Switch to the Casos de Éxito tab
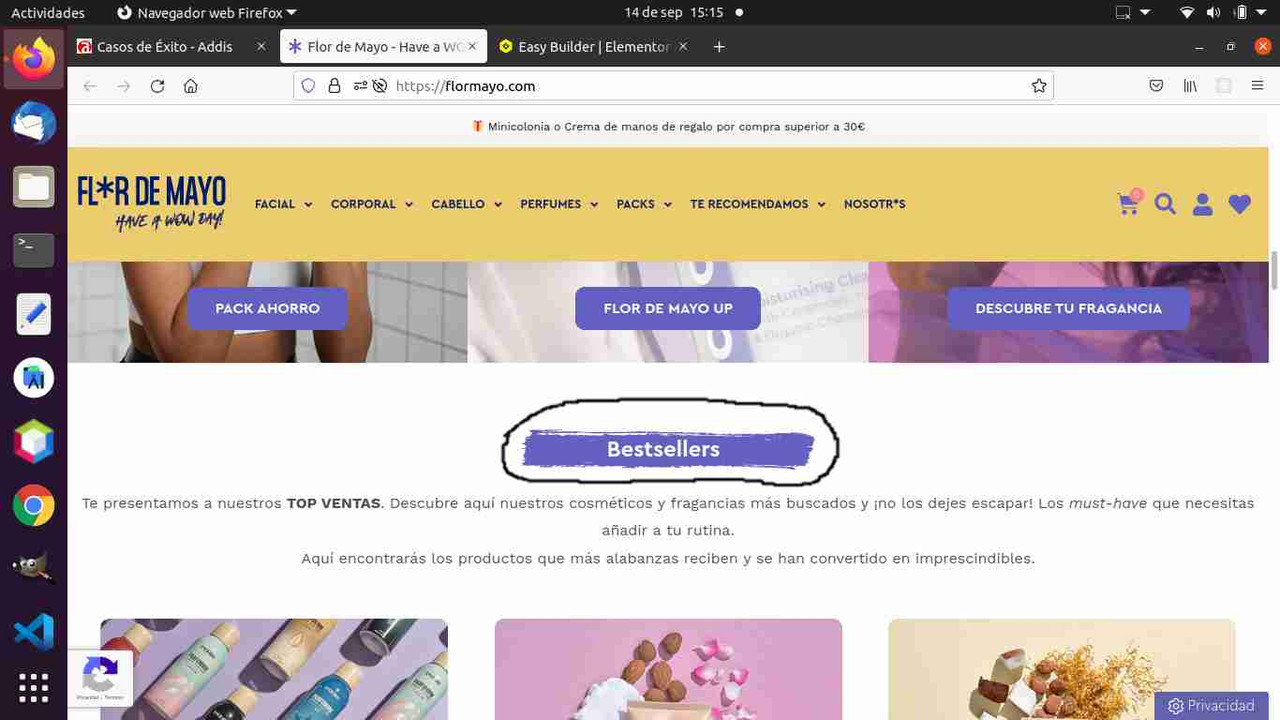 tap(172, 46)
